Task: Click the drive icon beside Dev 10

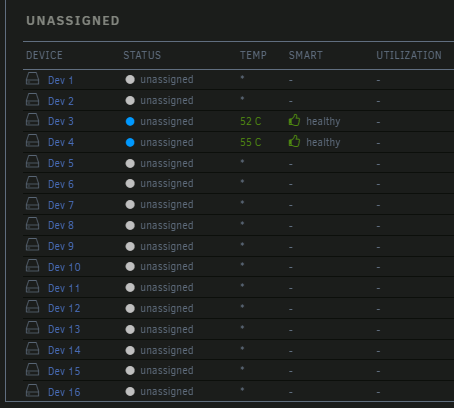Action: click(x=33, y=266)
